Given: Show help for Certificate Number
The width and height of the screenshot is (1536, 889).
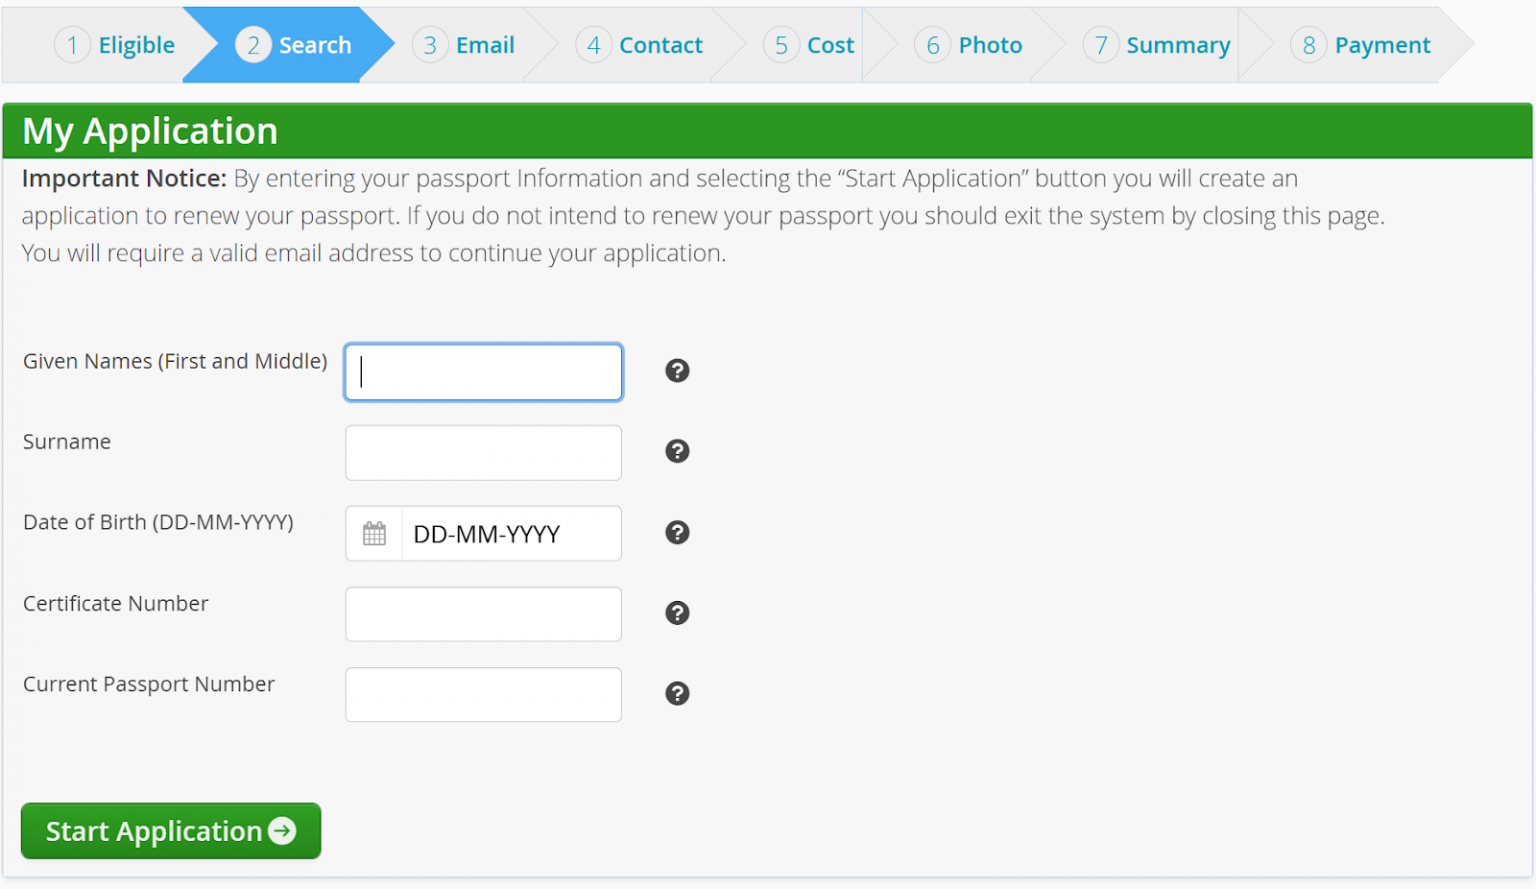Looking at the screenshot, I should click(677, 613).
